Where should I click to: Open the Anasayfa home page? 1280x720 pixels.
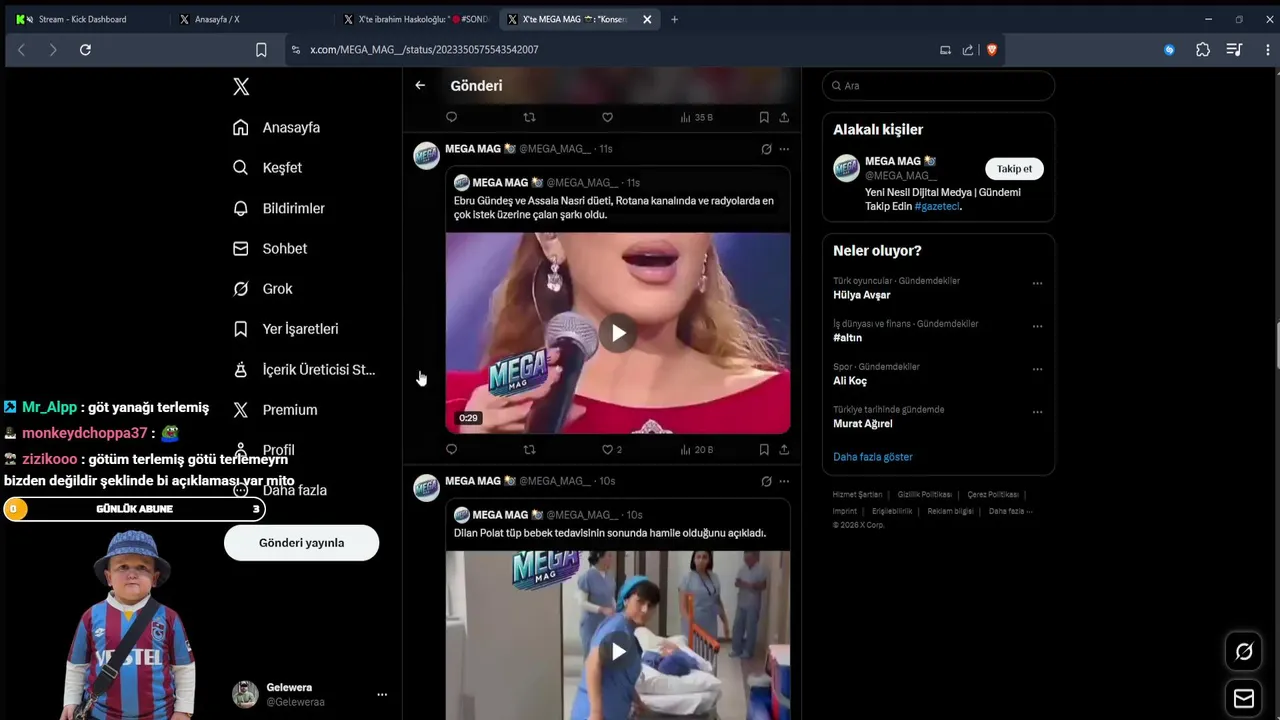(276, 127)
